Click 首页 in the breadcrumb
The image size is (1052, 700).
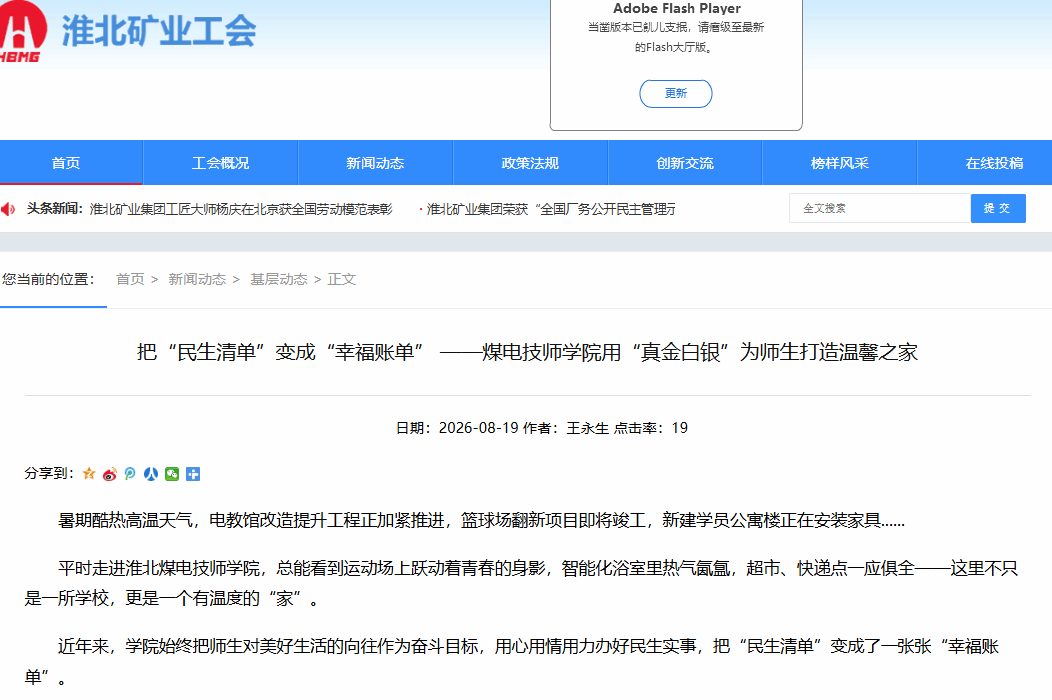(x=130, y=279)
